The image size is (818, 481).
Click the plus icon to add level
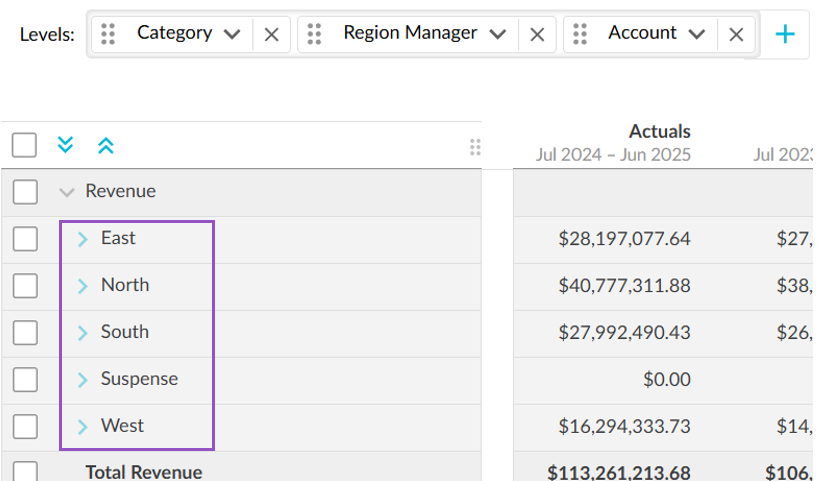pyautogui.click(x=785, y=34)
